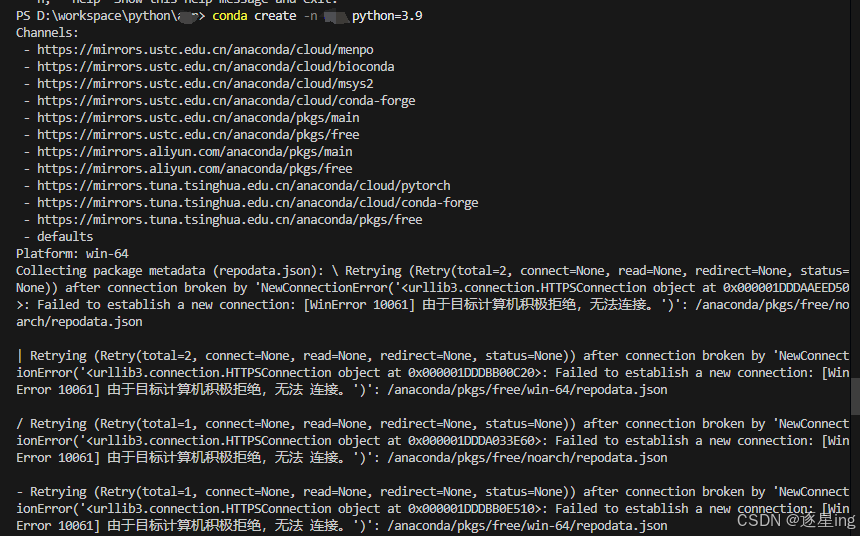This screenshot has height=536, width=860.
Task: Click the hex address 0x000001DDDA033E60
Action: click(471, 441)
